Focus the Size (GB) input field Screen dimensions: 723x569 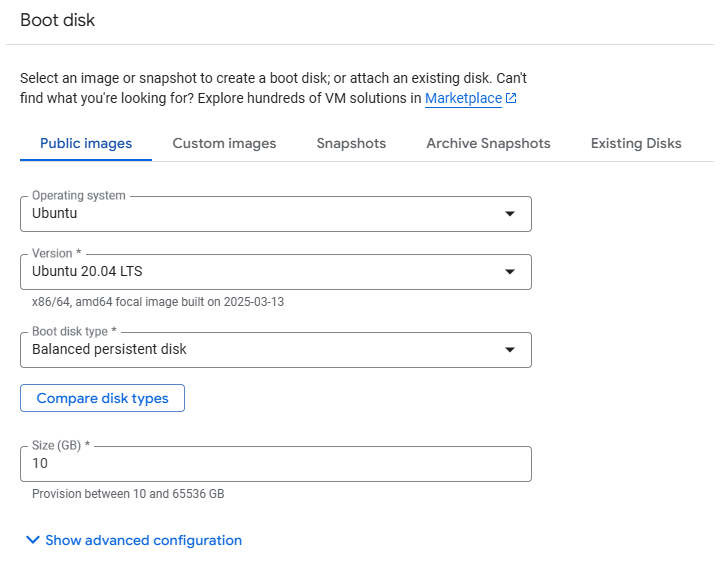tap(276, 464)
